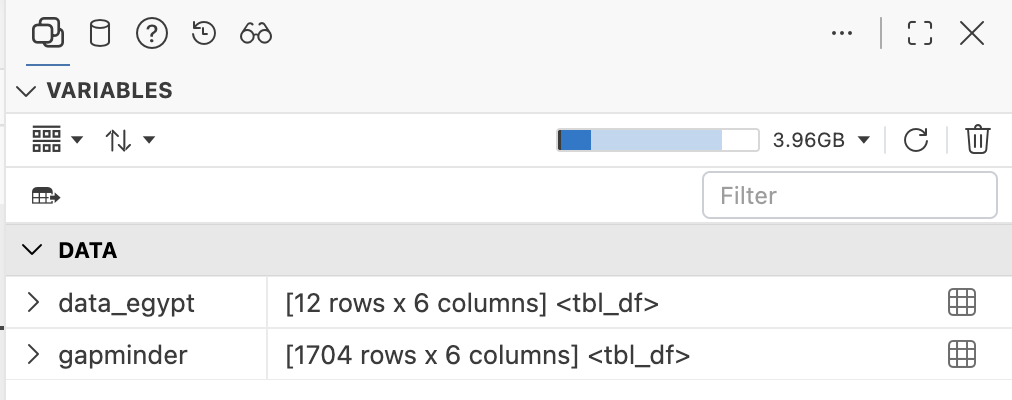The width and height of the screenshot is (1012, 400).
Task: Delete all variables with the trash icon
Action: click(x=978, y=139)
